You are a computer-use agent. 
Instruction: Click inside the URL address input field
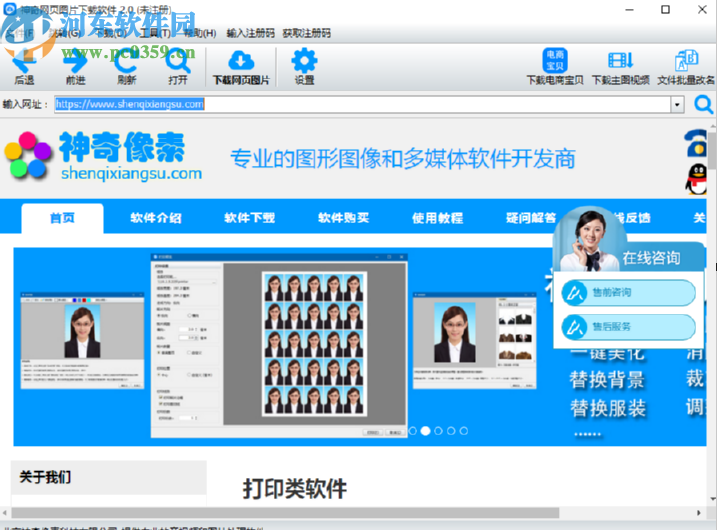pos(363,104)
